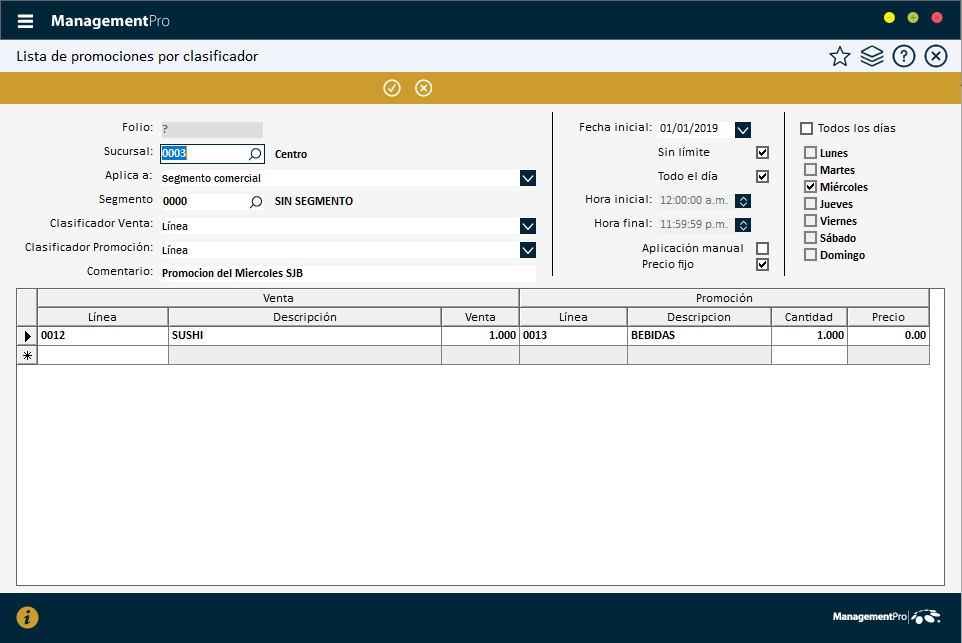Adjust the Hora final spinner
Viewport: 962px width, 643px height.
[743, 225]
